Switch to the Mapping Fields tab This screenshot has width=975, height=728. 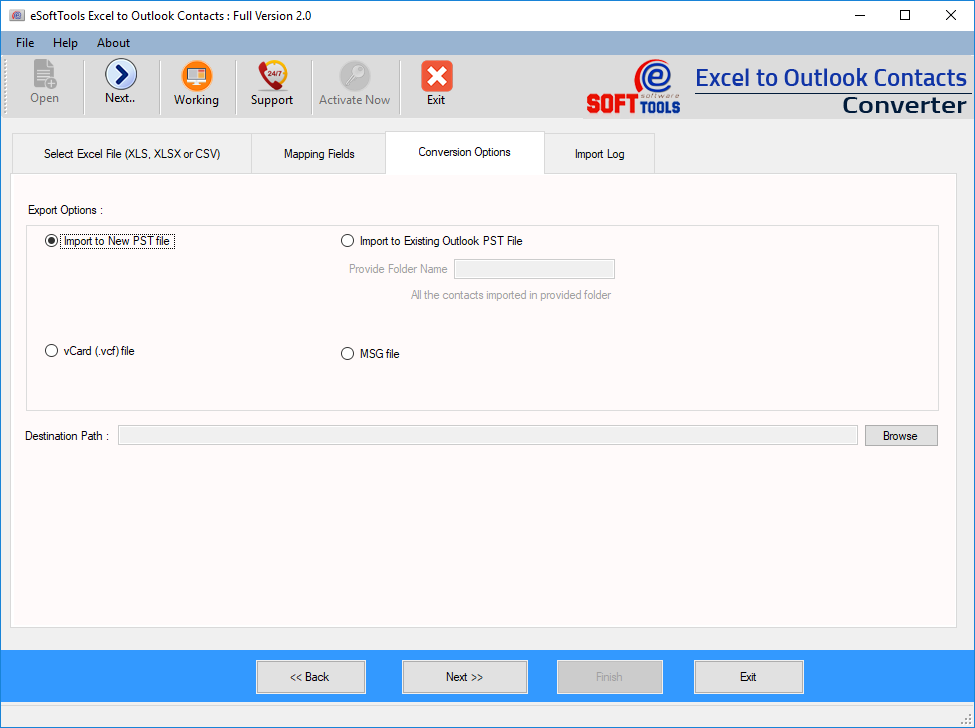coord(319,154)
